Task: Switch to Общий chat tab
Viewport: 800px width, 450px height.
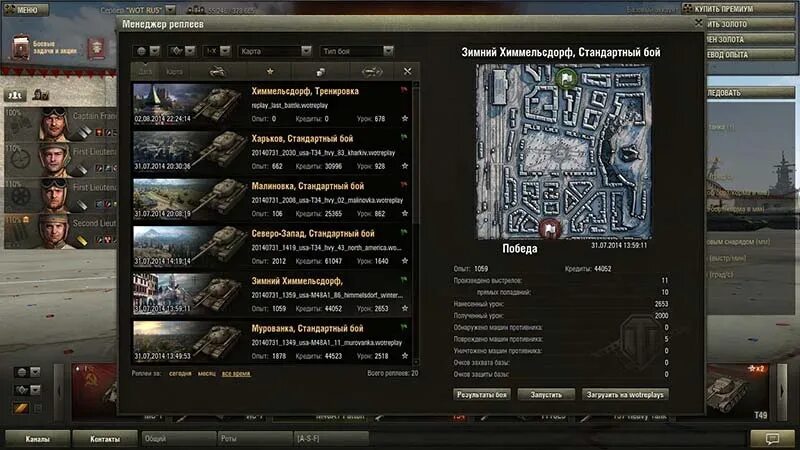Action: click(178, 438)
